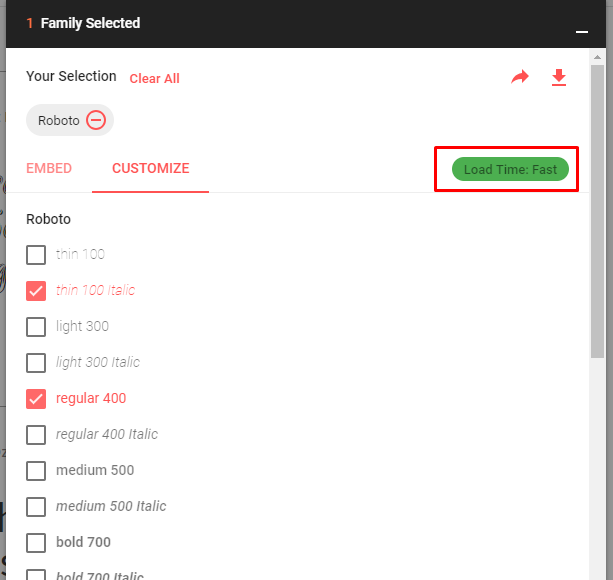Image resolution: width=613 pixels, height=580 pixels.
Task: Minimize the Family Selected drawer
Action: [x=582, y=32]
